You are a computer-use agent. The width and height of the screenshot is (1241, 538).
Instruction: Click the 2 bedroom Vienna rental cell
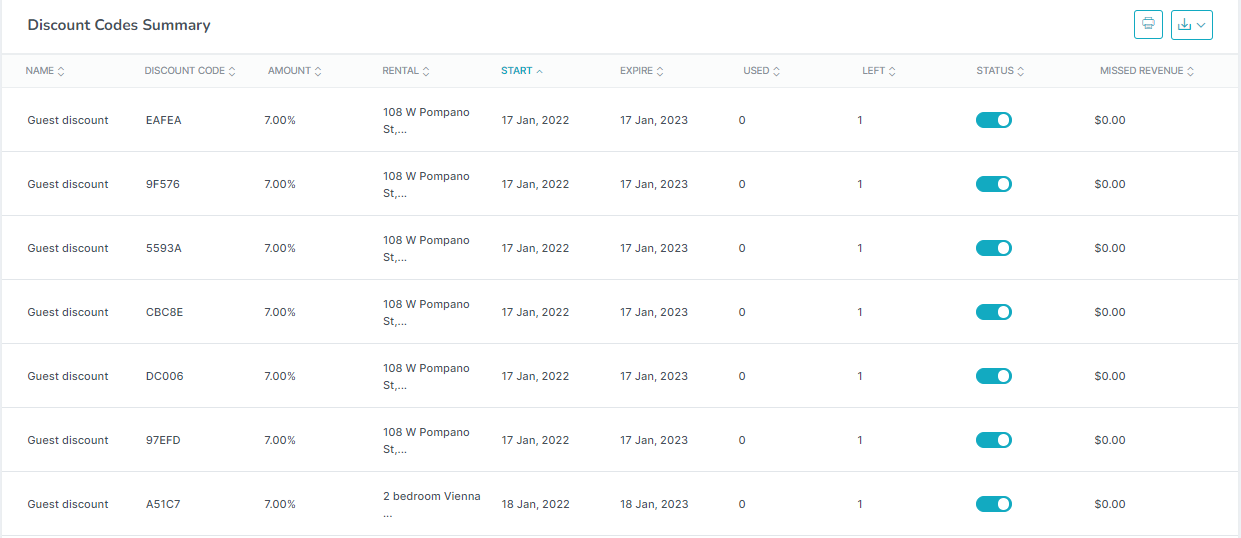click(x=432, y=504)
